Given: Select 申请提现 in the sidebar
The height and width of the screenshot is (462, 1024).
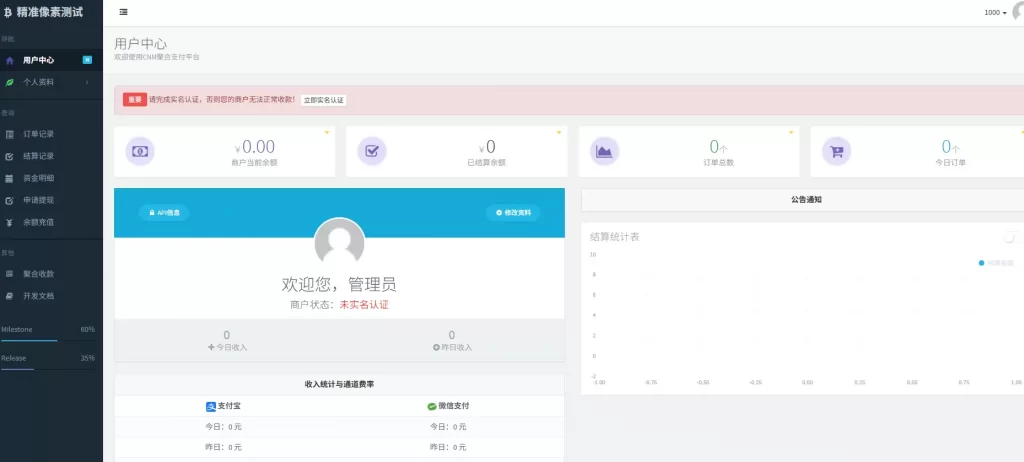Looking at the screenshot, I should [51, 200].
